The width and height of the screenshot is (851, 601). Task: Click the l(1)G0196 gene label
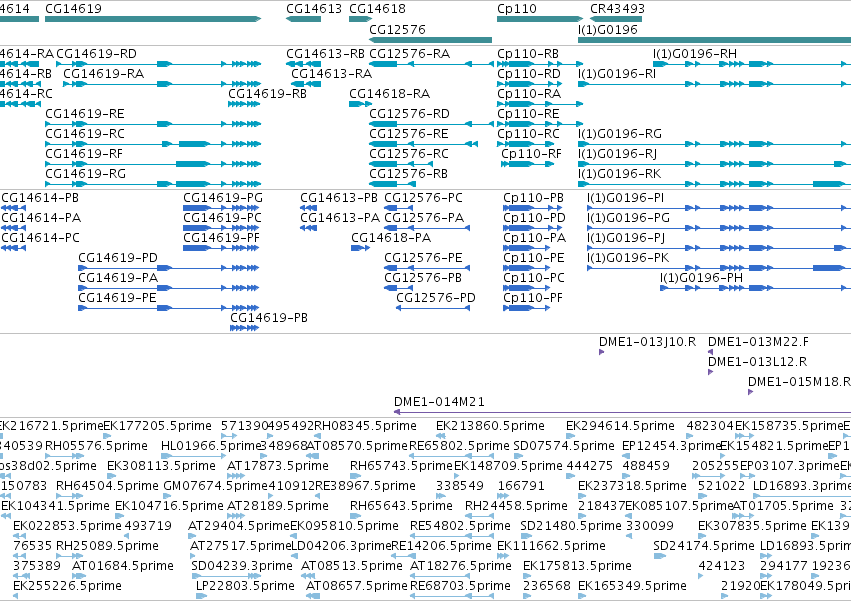coord(608,29)
